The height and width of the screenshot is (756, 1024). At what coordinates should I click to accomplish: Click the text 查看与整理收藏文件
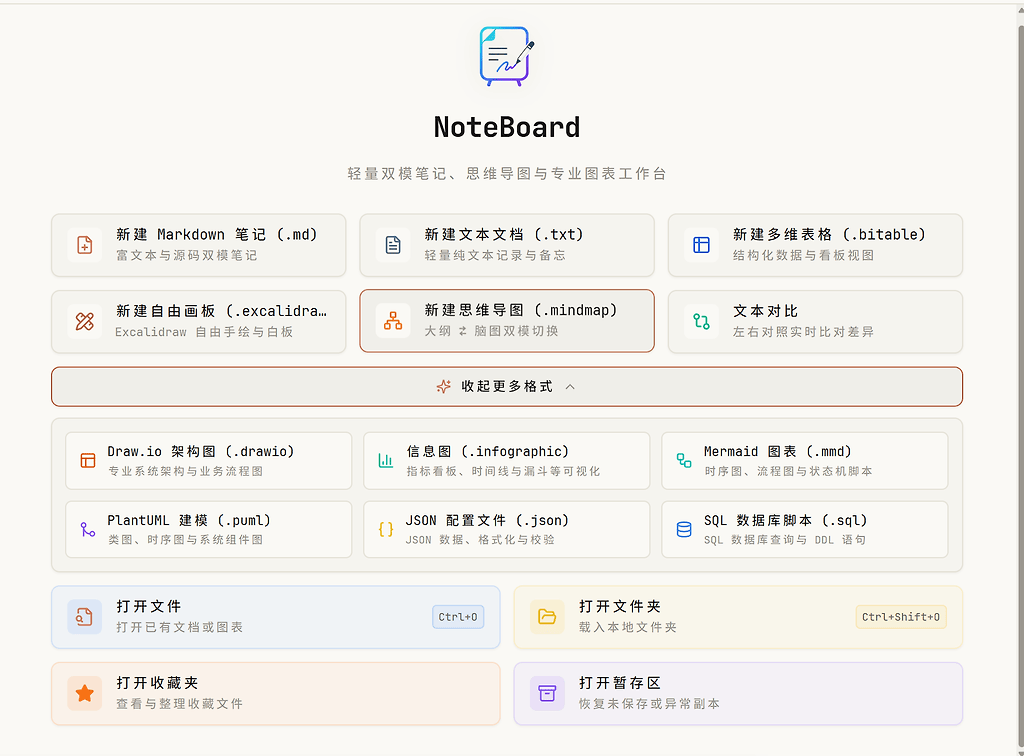[180, 704]
